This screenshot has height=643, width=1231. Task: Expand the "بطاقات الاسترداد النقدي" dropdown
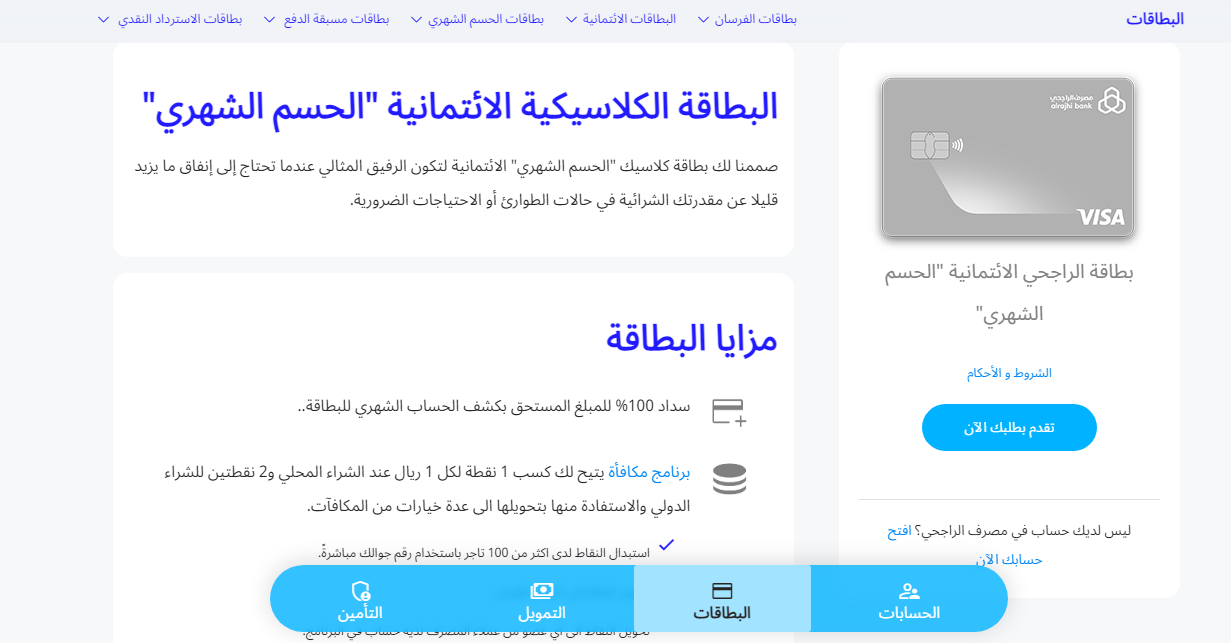point(170,19)
